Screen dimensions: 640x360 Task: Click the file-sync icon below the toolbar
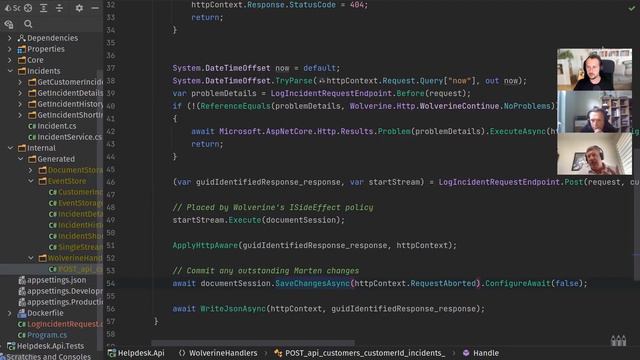tap(9, 24)
